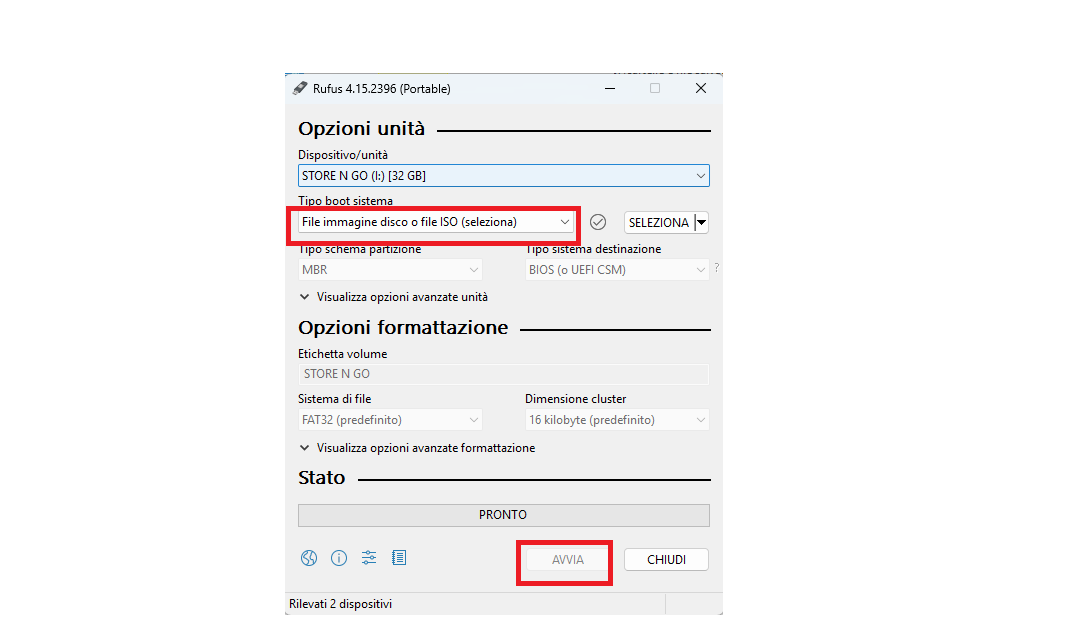
Task: Open the FAT32 file system dropdown
Action: (x=390, y=420)
